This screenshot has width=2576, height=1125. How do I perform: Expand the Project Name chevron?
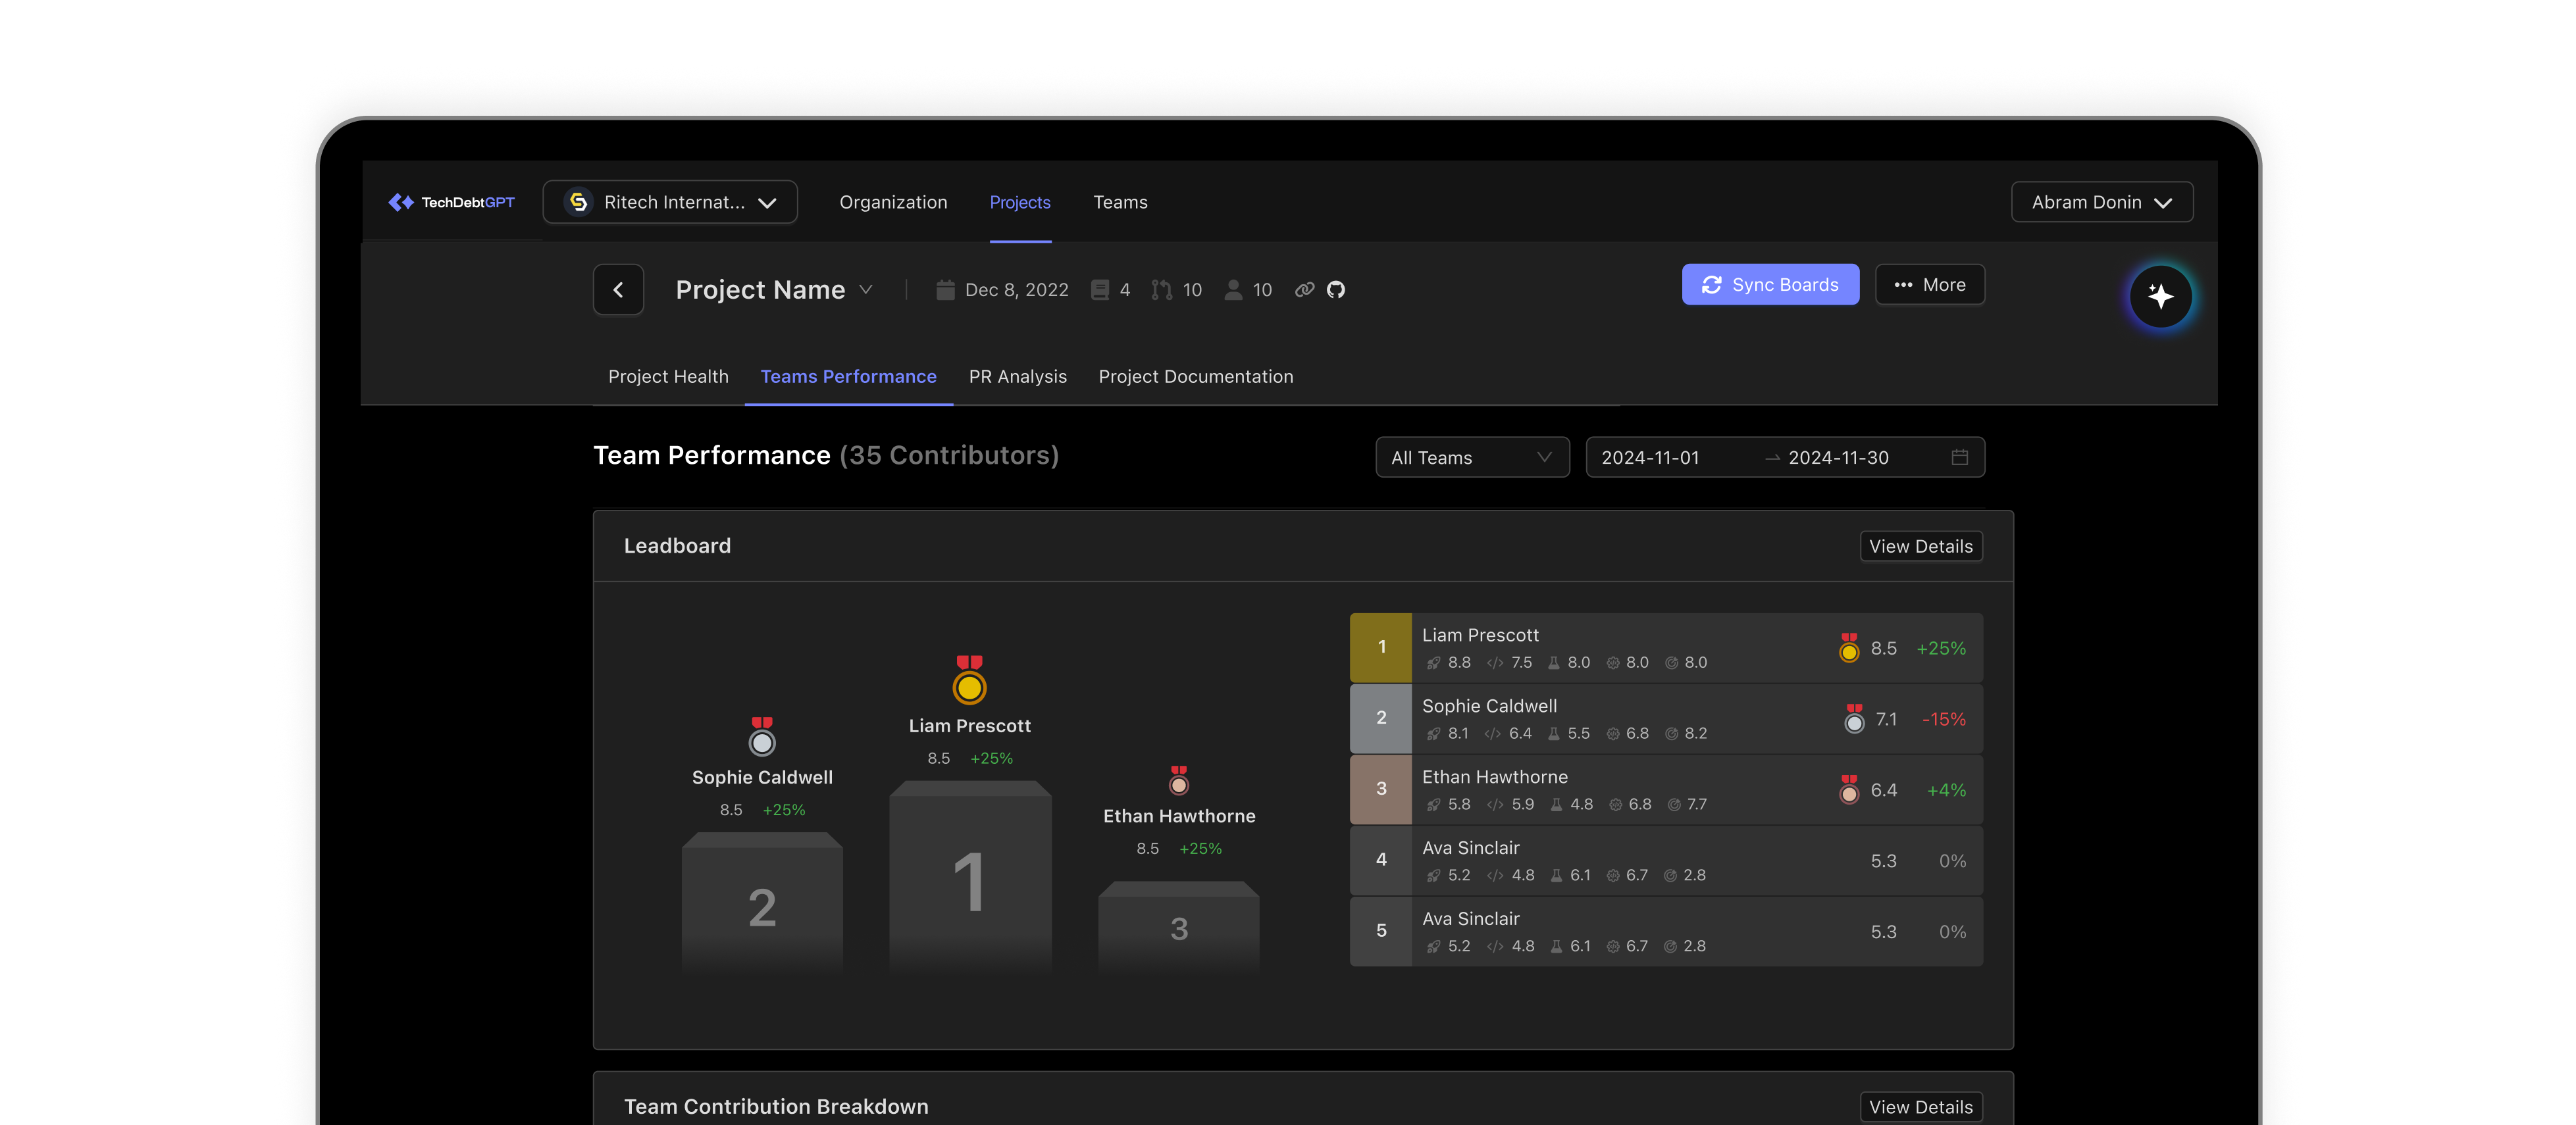coord(866,290)
